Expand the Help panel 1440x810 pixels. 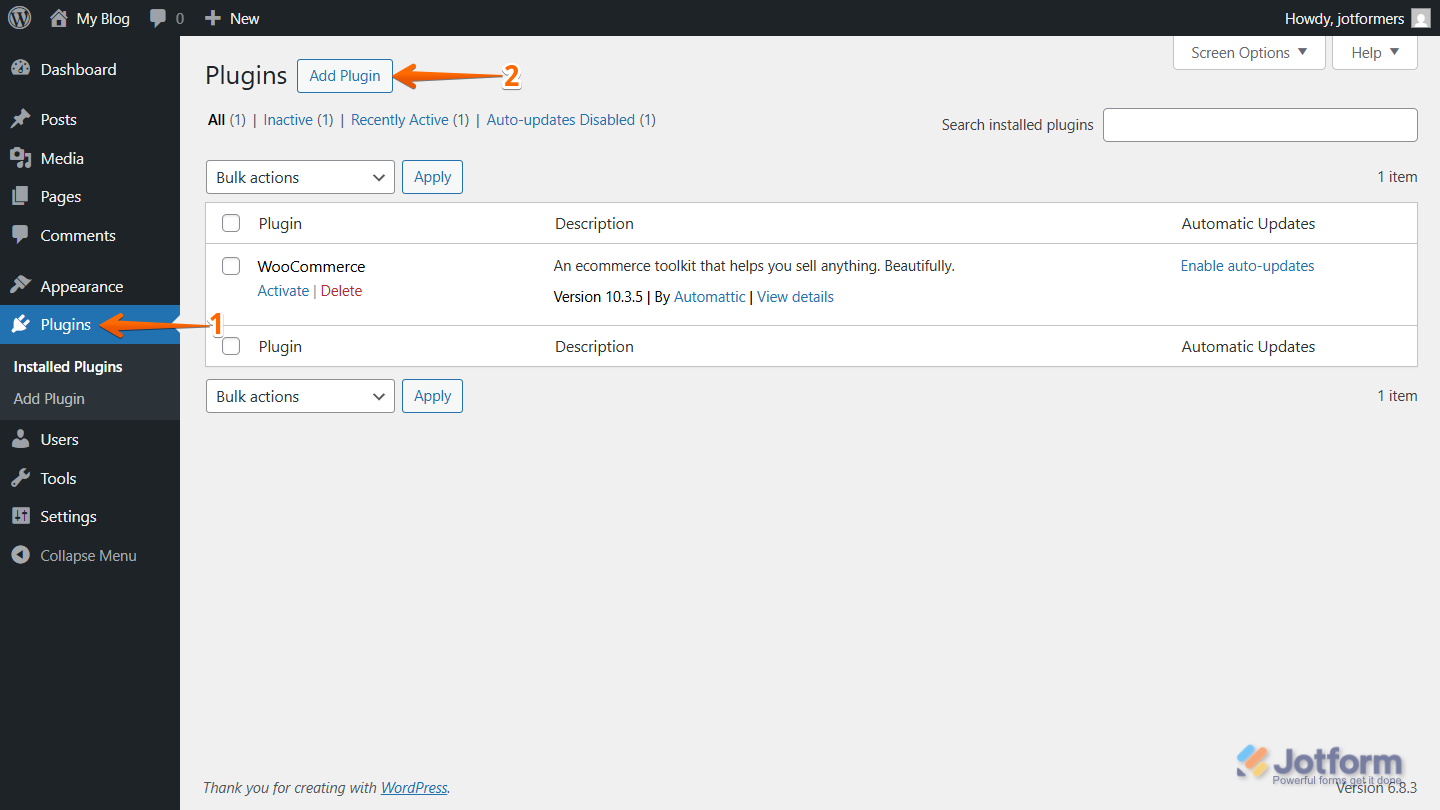click(1374, 51)
